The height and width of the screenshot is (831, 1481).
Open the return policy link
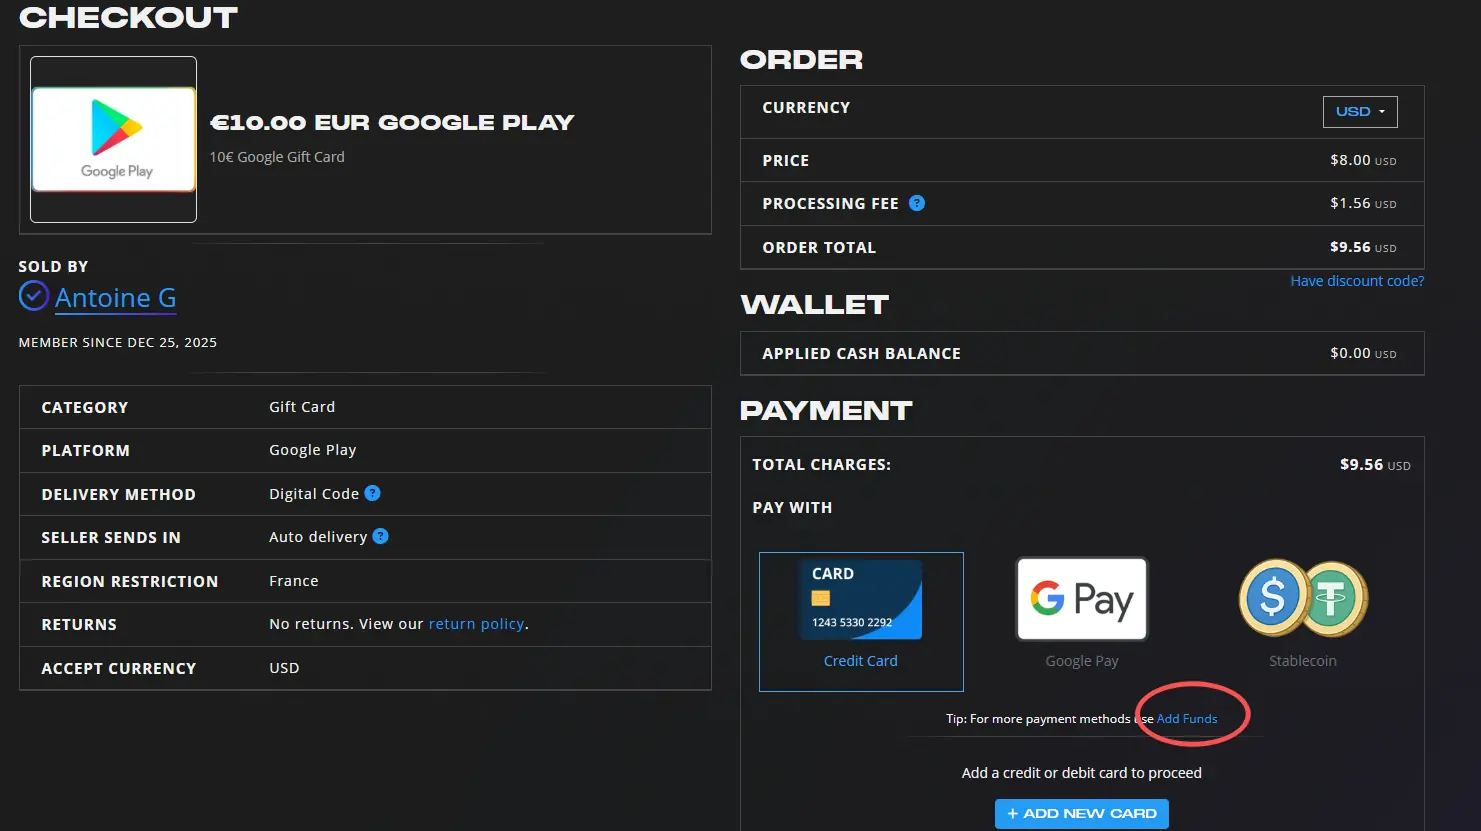476,624
